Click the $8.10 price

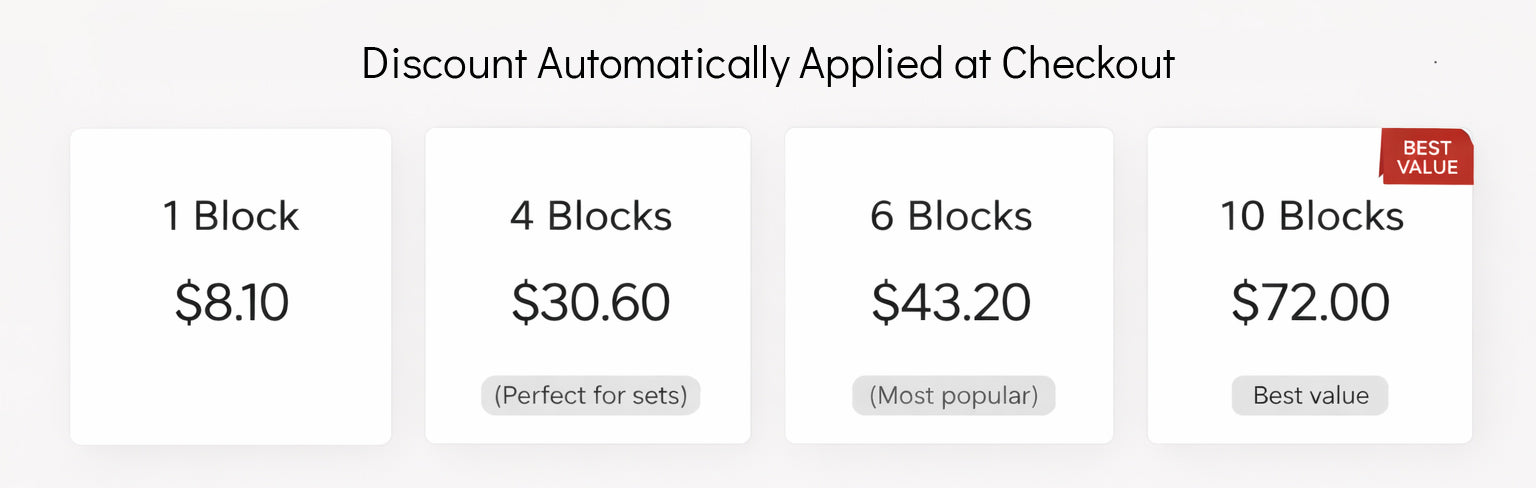click(x=231, y=302)
